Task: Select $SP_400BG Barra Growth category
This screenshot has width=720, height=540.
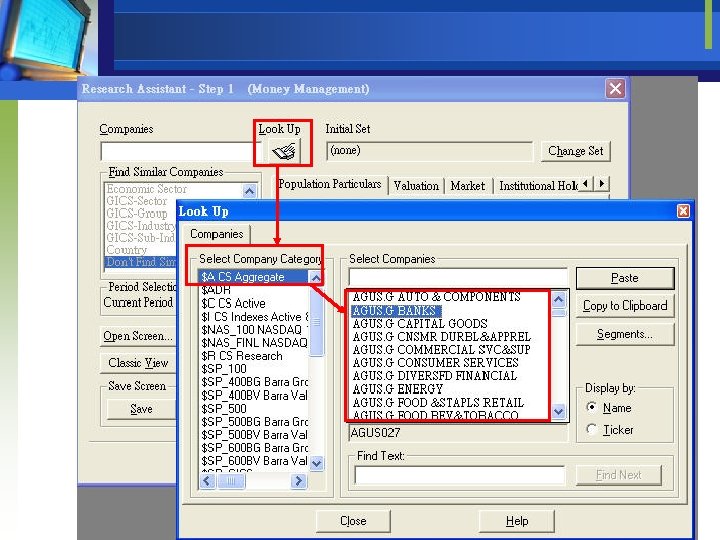Action: point(254,382)
